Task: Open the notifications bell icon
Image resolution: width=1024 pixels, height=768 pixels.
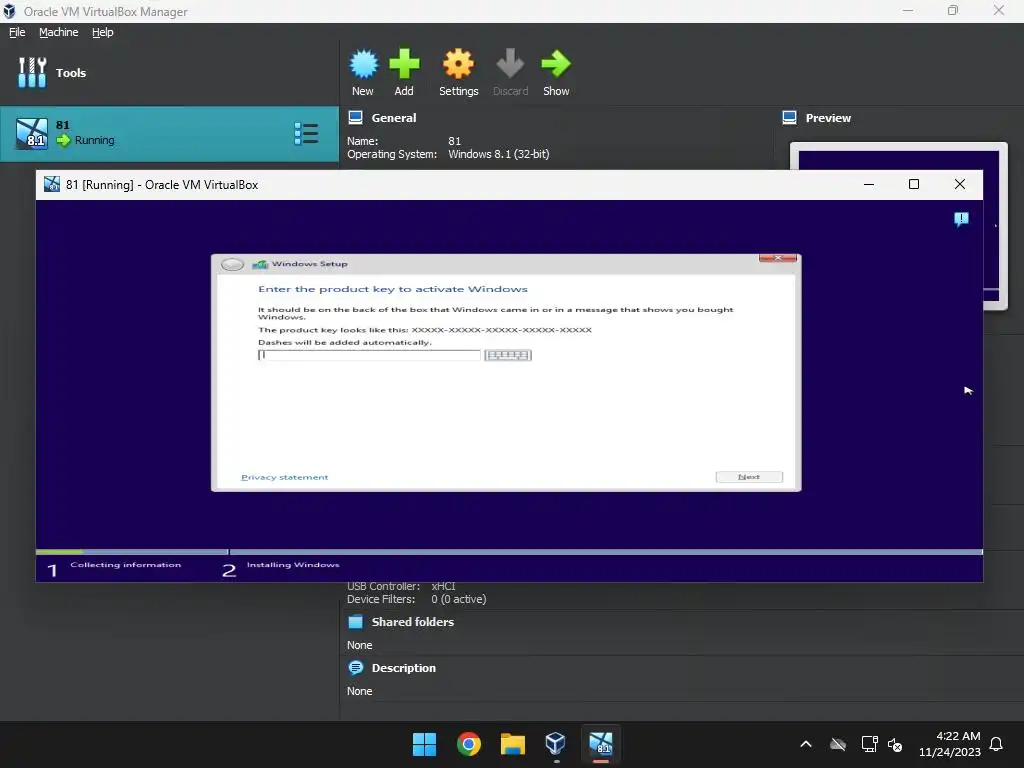Action: pyautogui.click(x=997, y=744)
